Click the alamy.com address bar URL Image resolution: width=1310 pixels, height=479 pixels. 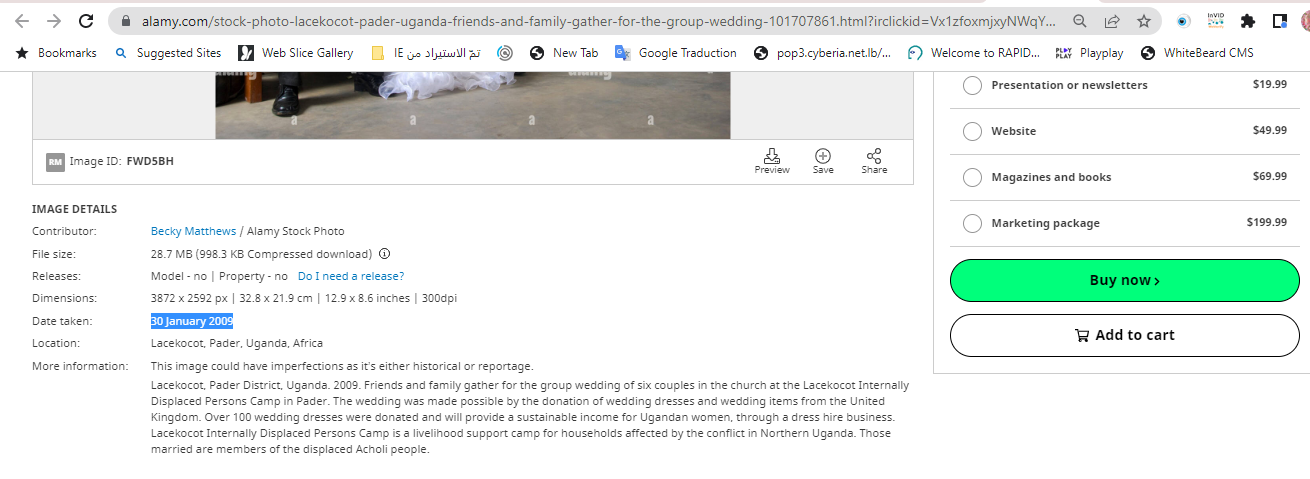(x=598, y=21)
